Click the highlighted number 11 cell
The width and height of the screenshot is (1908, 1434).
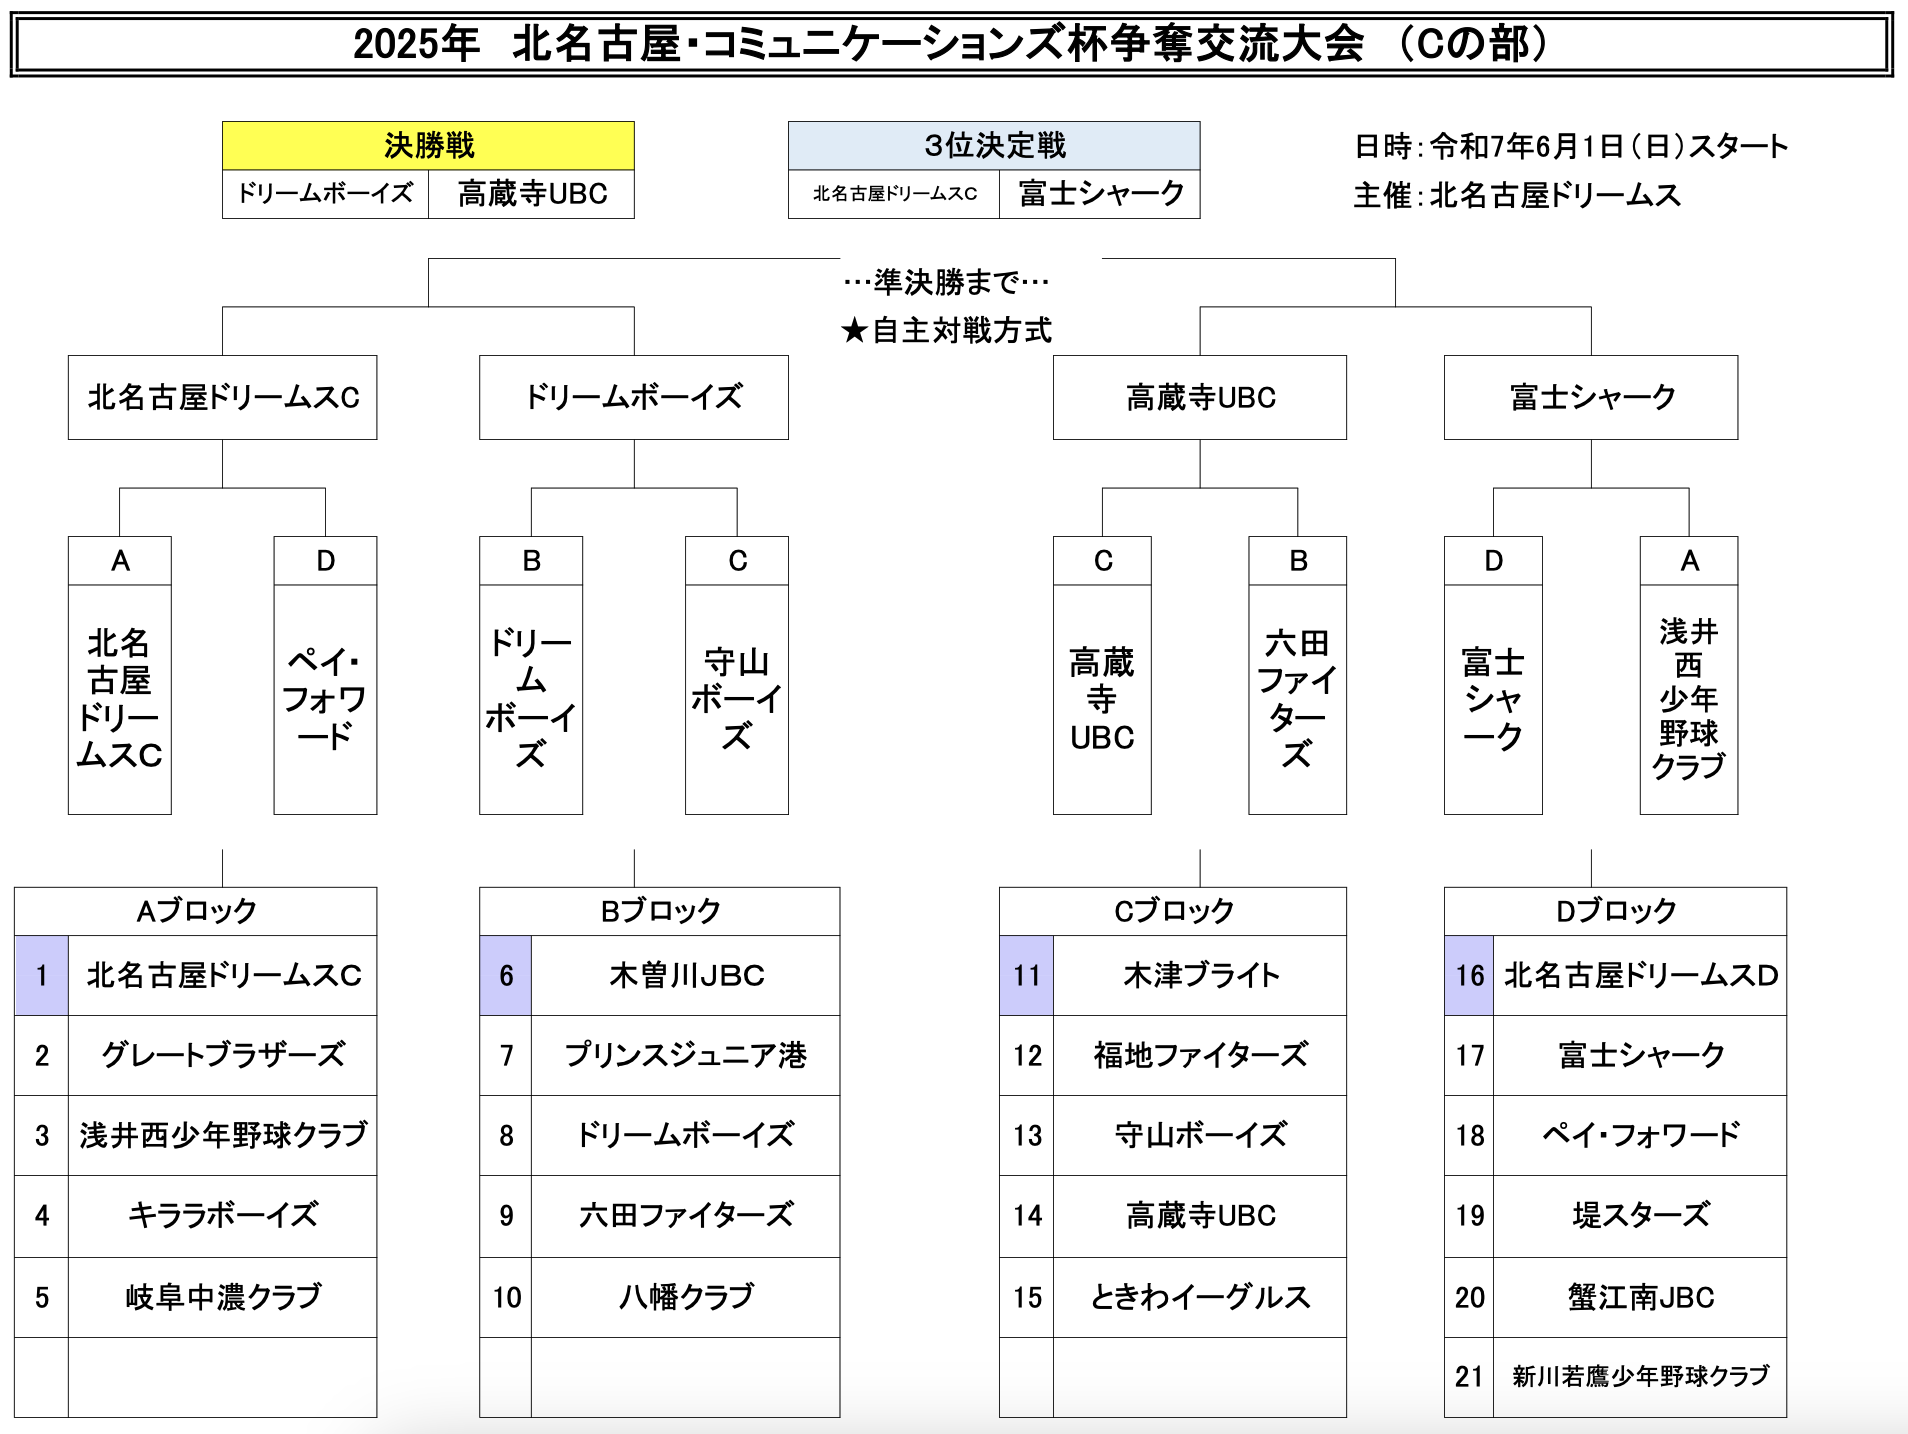pos(1026,976)
